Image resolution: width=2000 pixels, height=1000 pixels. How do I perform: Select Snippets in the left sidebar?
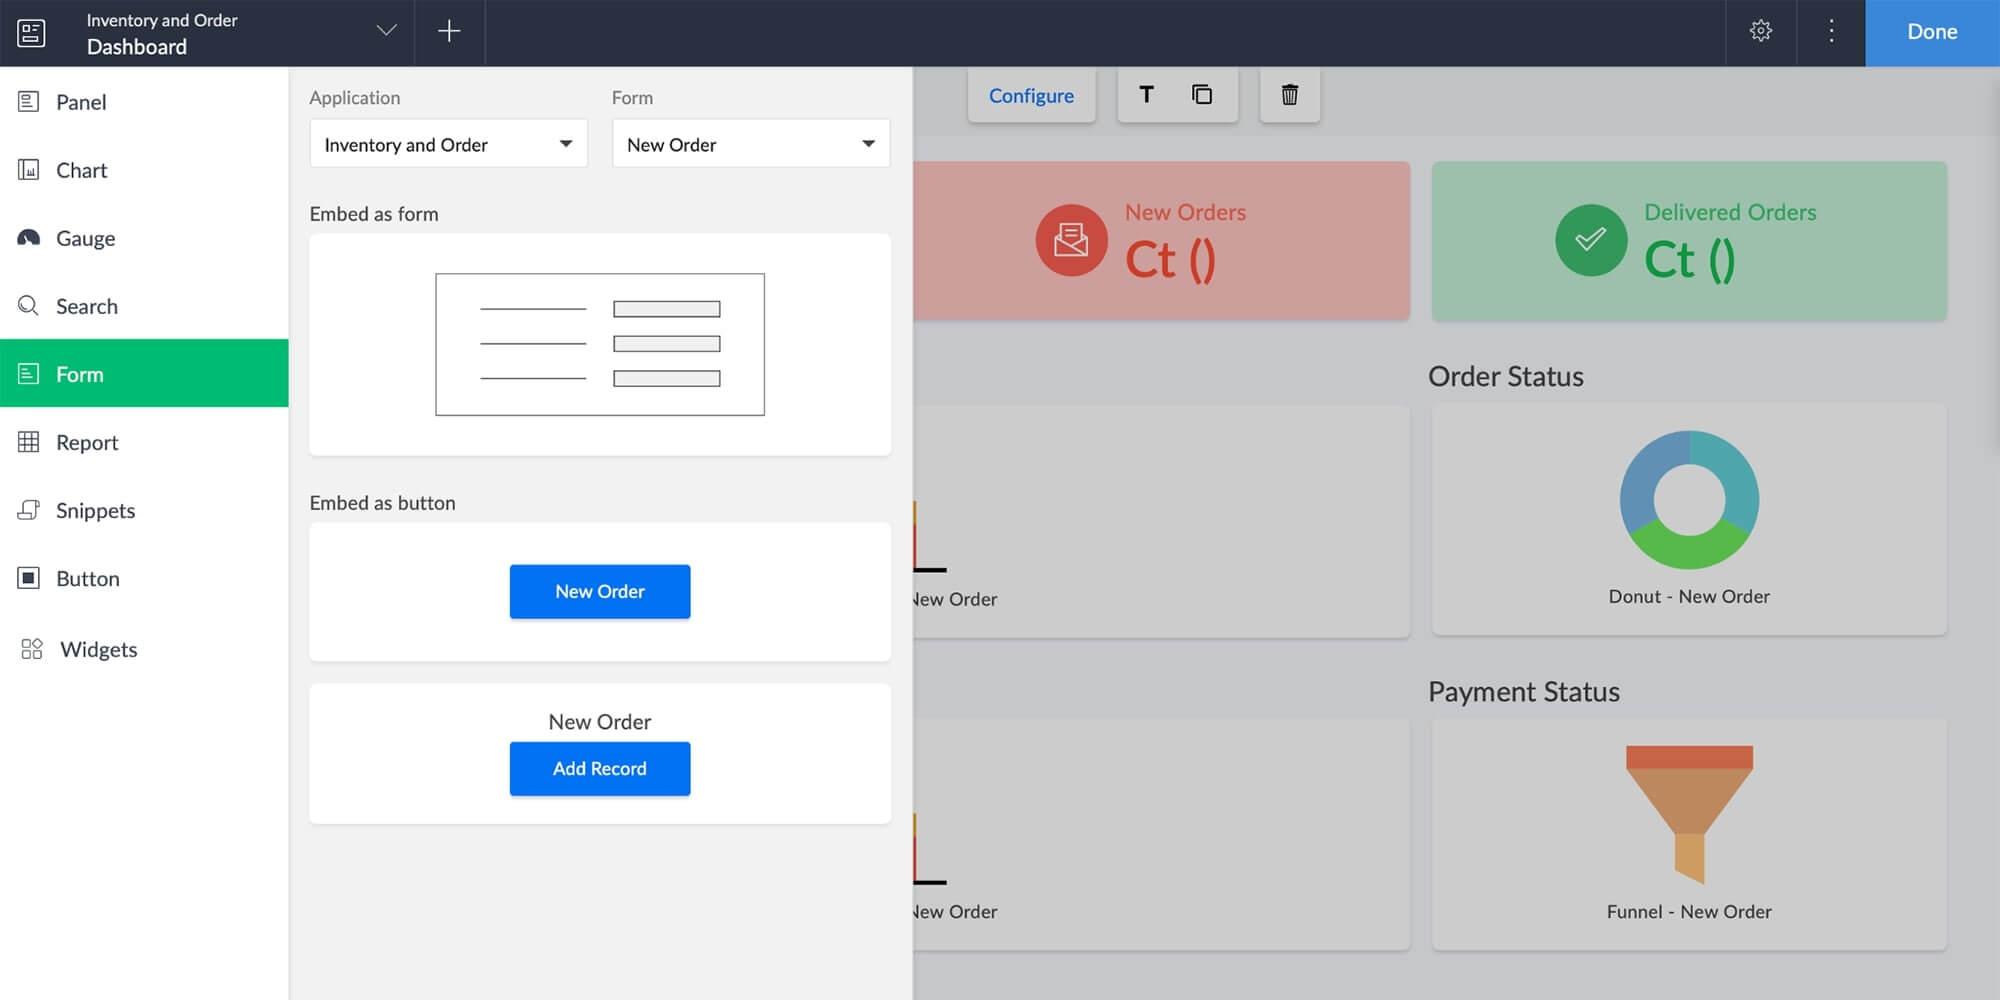coord(95,510)
